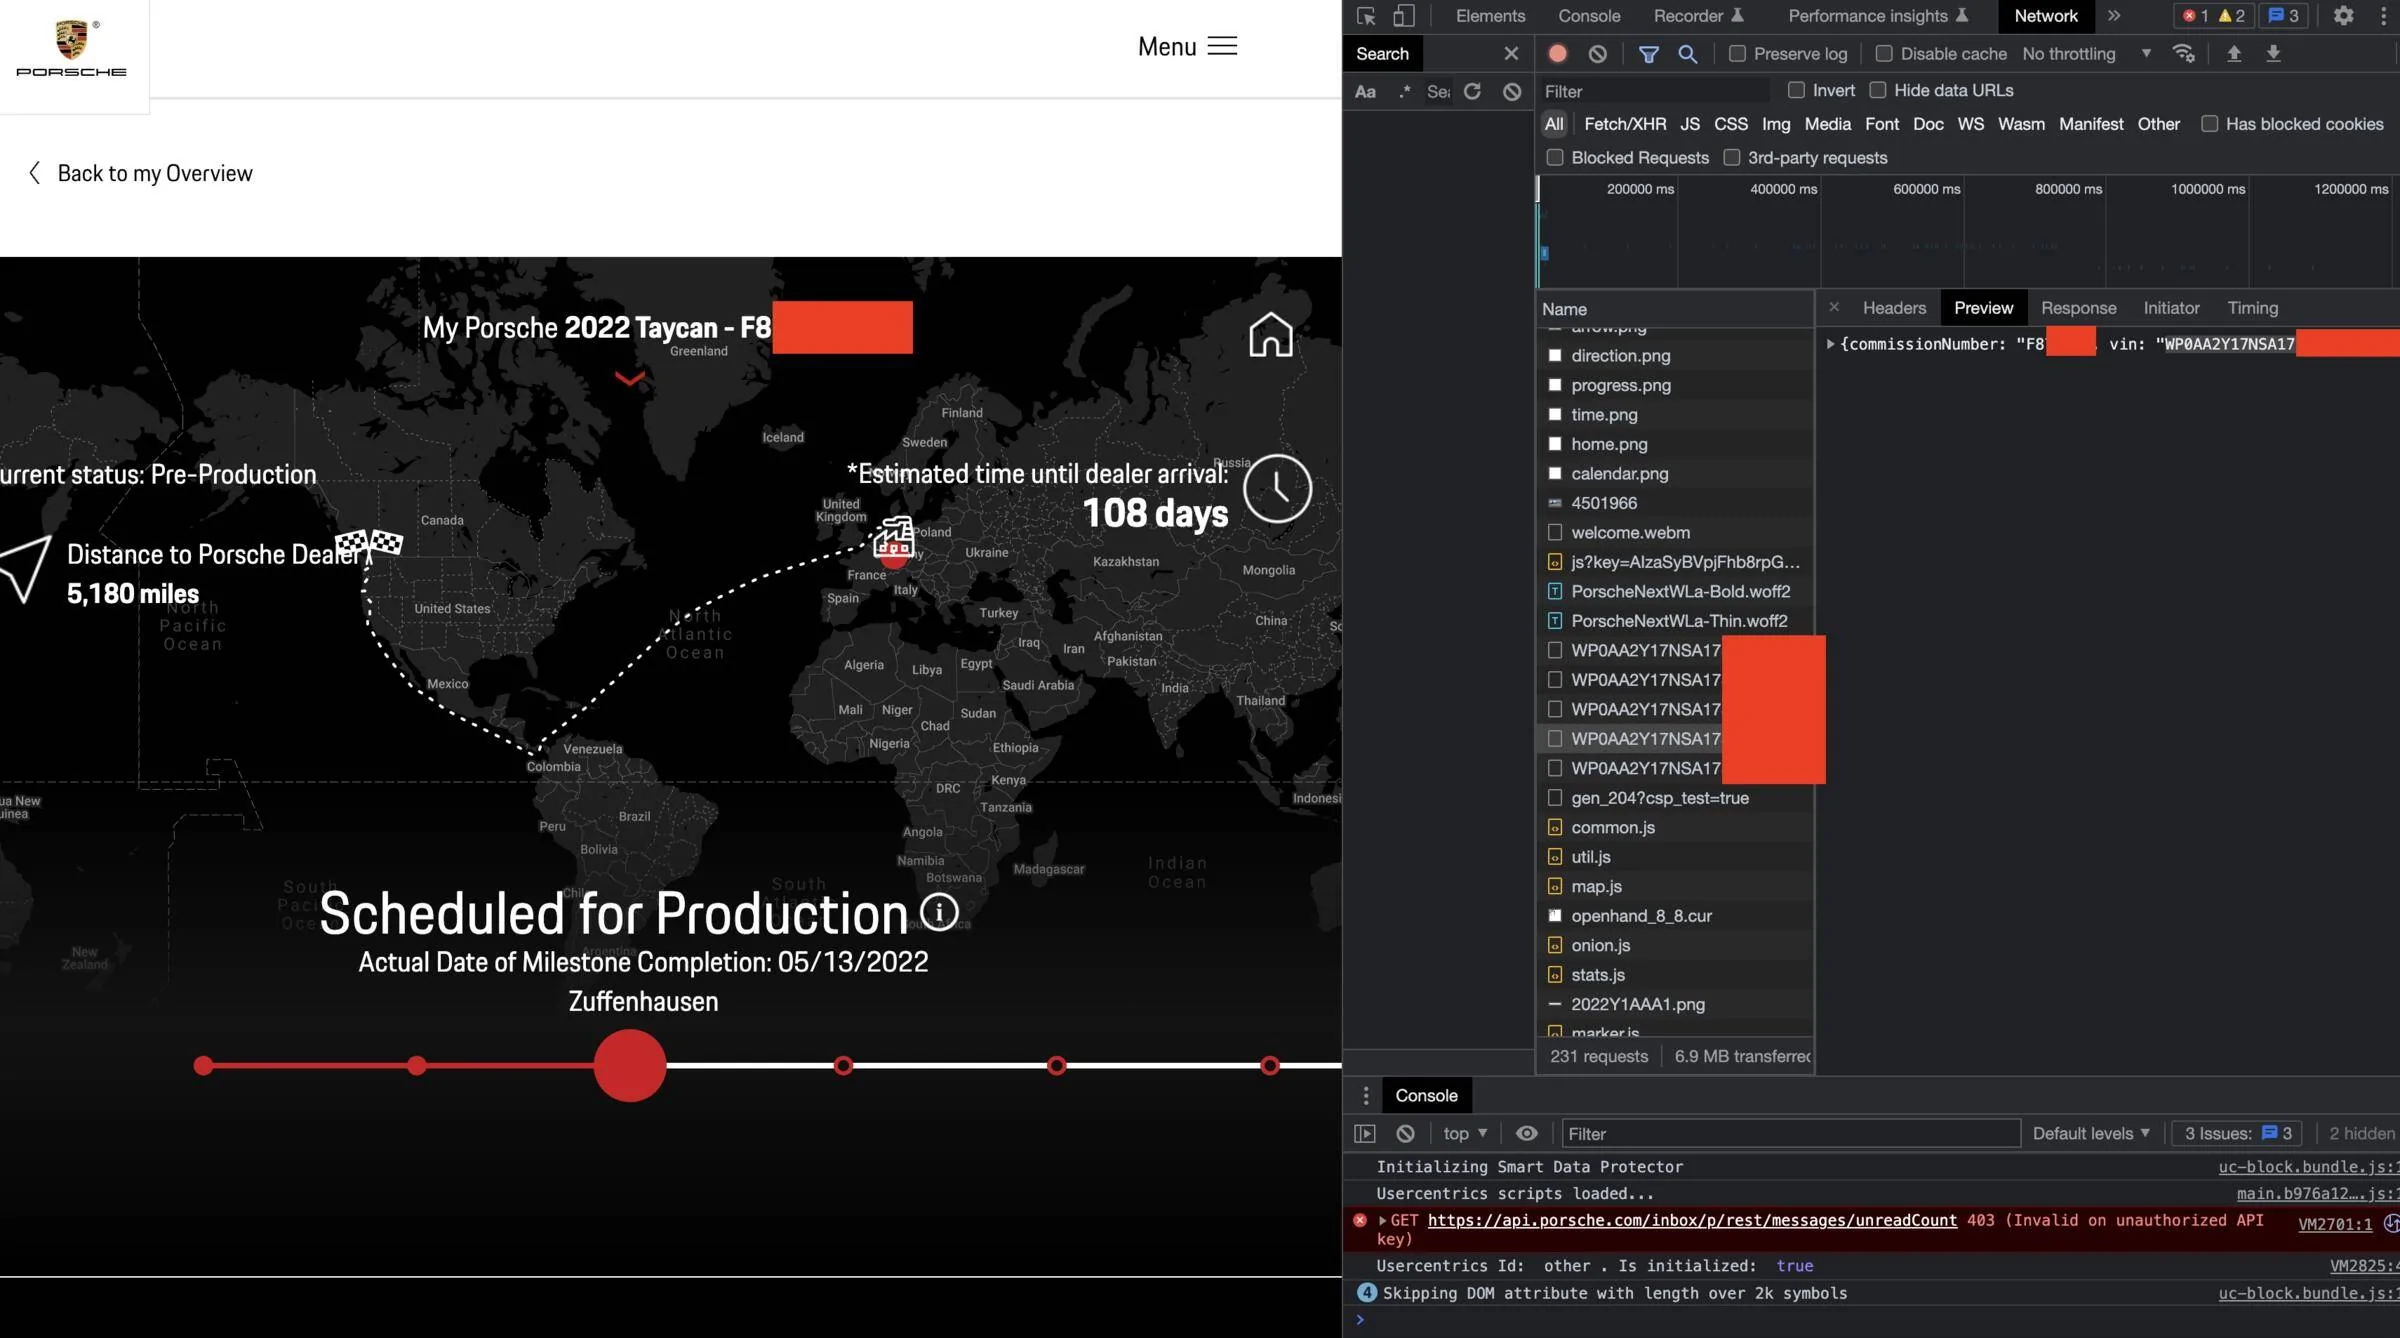Close the request details pane
Viewport: 2400px width, 1338px height.
[1833, 308]
